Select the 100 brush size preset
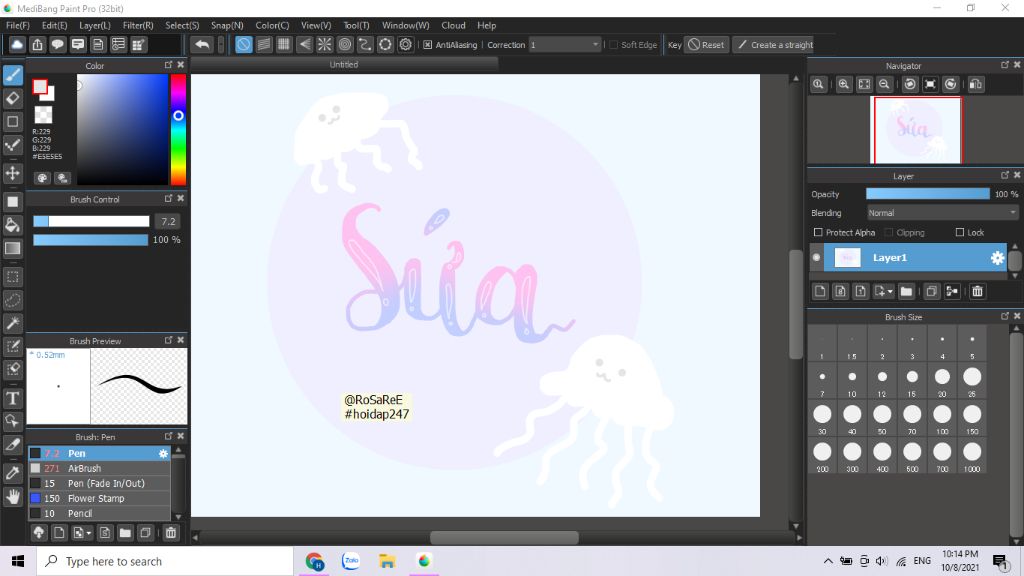This screenshot has width=1024, height=576. [942, 419]
